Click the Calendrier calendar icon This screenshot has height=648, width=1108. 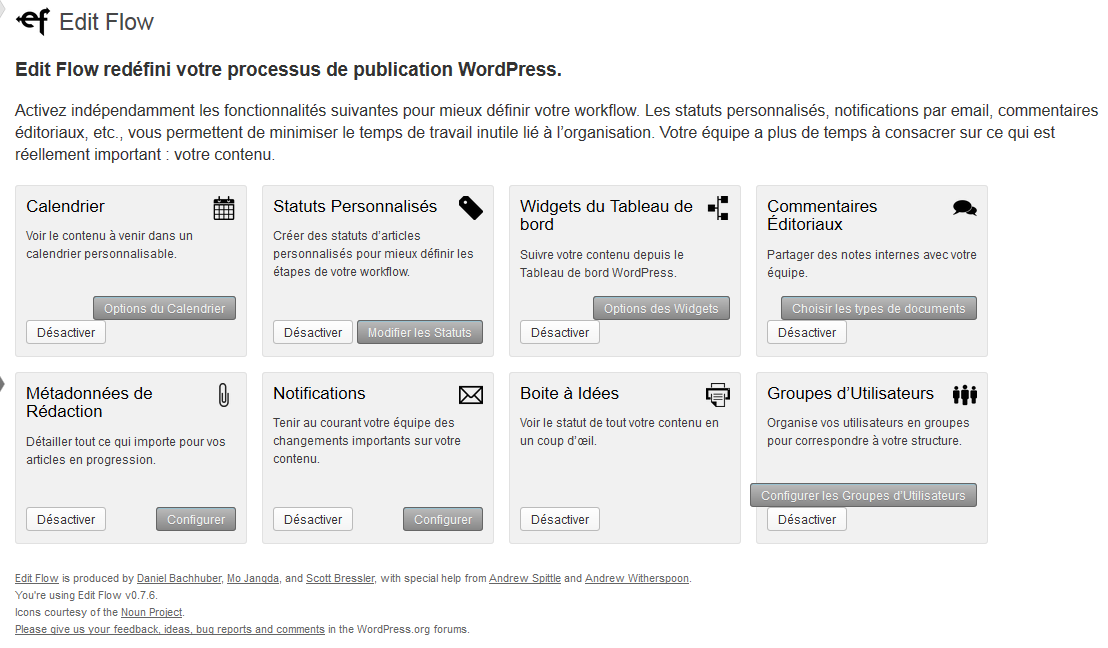224,208
